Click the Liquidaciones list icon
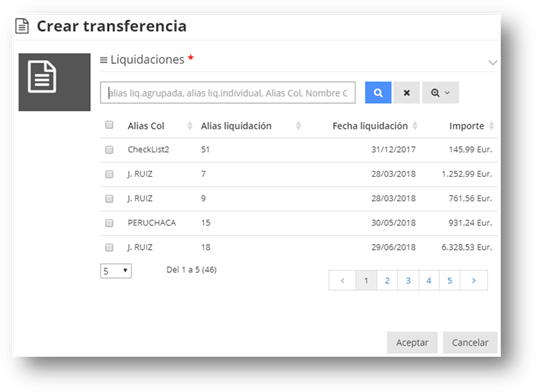 point(103,60)
